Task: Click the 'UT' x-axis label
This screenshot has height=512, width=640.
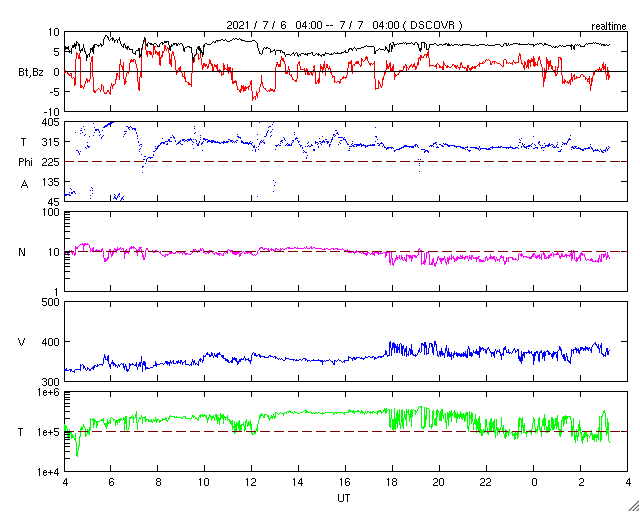Action: point(343,498)
